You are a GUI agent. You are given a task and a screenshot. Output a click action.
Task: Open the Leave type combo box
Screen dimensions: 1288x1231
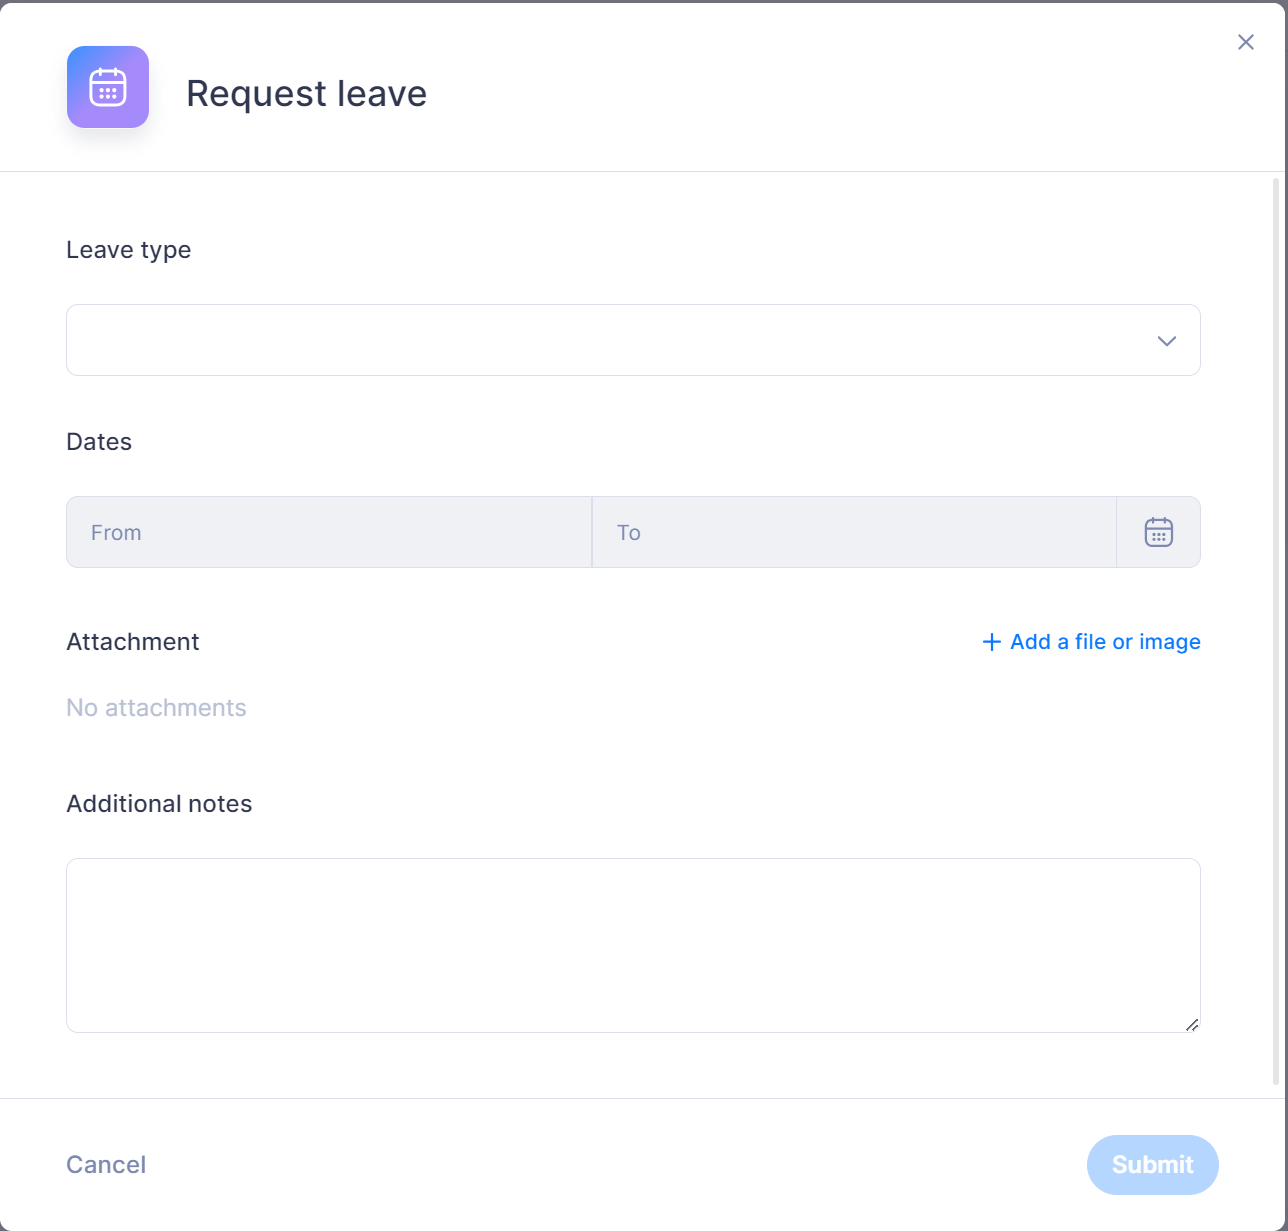[x=633, y=340]
